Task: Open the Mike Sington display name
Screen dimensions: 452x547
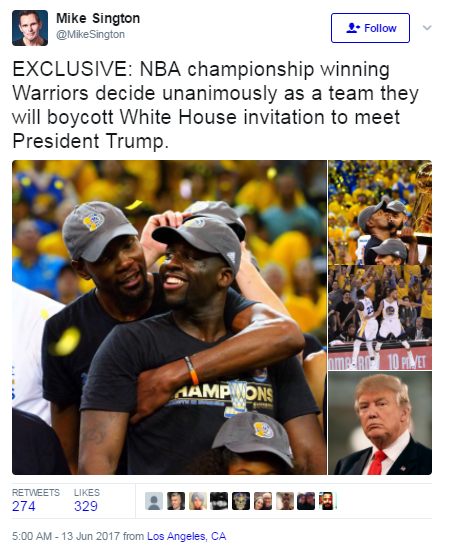Action: point(98,18)
